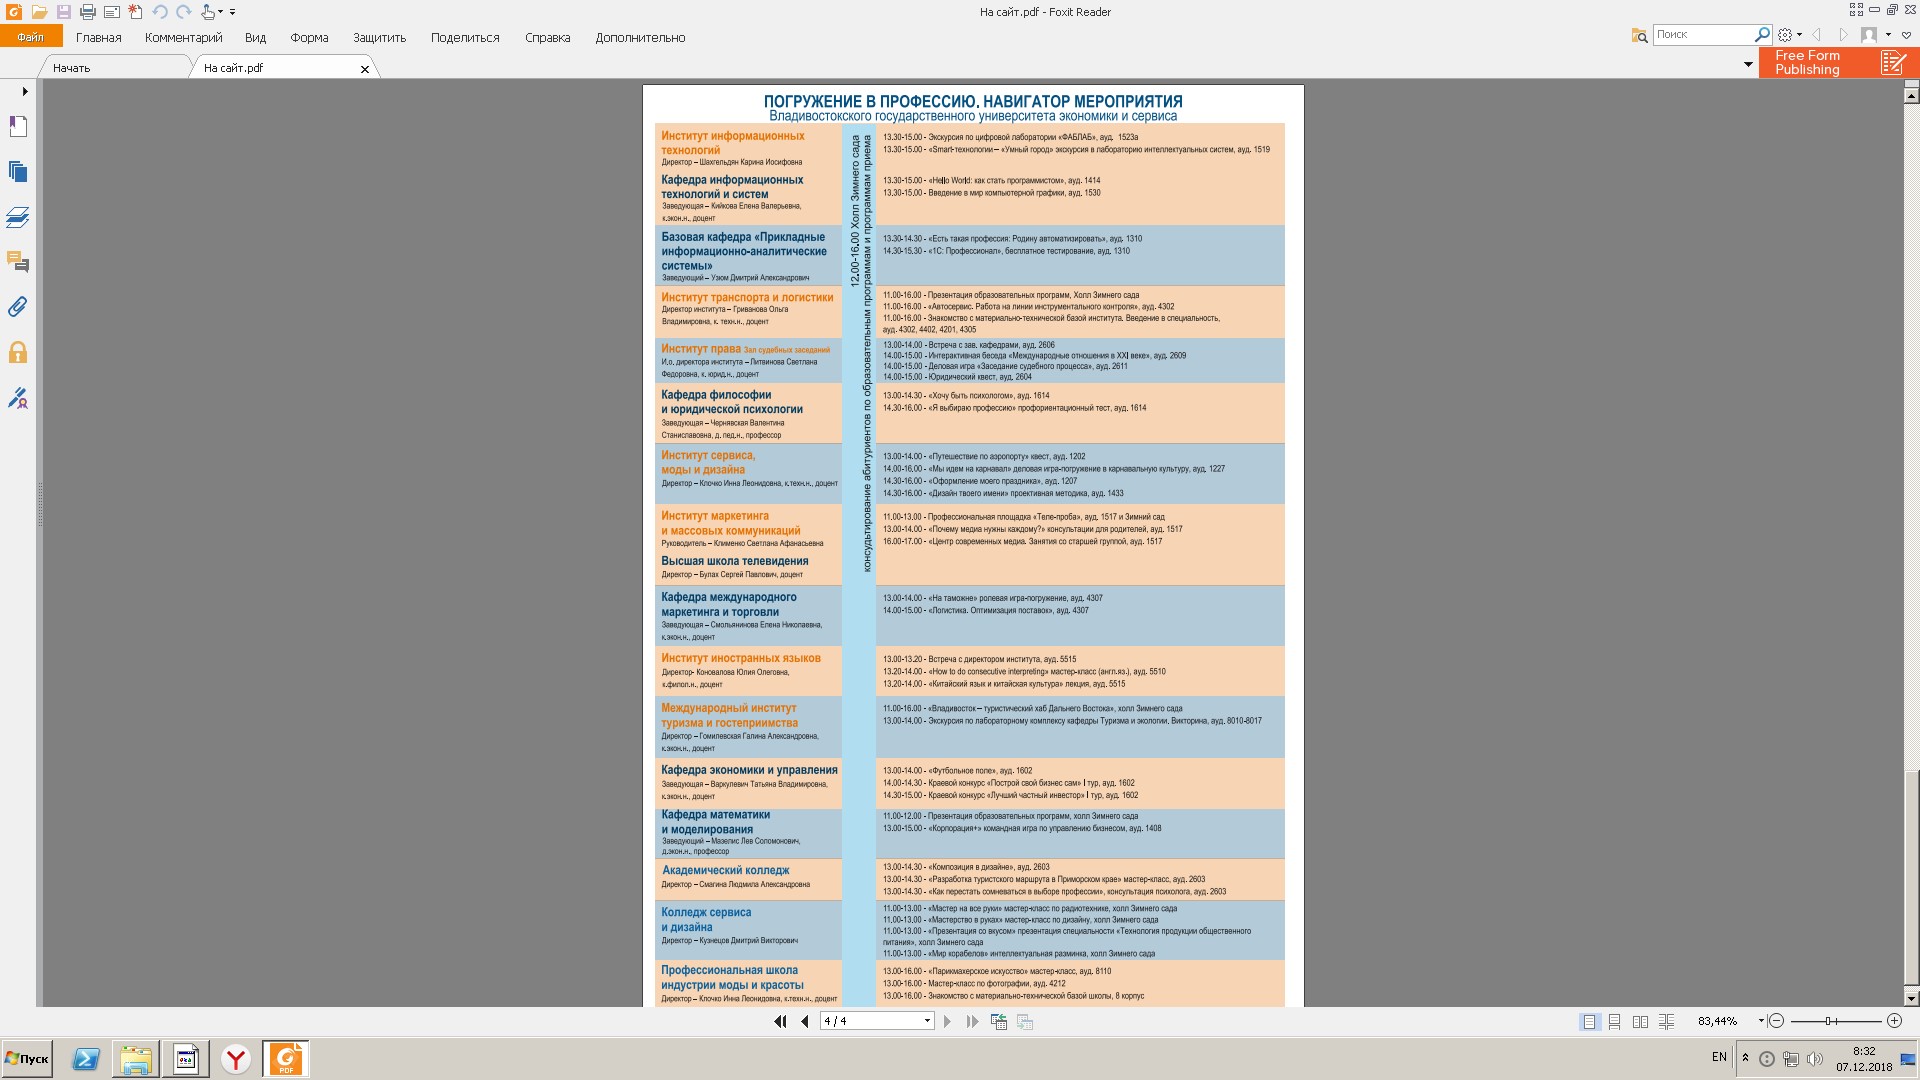
Task: Switch to the Начать tab
Action: [x=72, y=68]
